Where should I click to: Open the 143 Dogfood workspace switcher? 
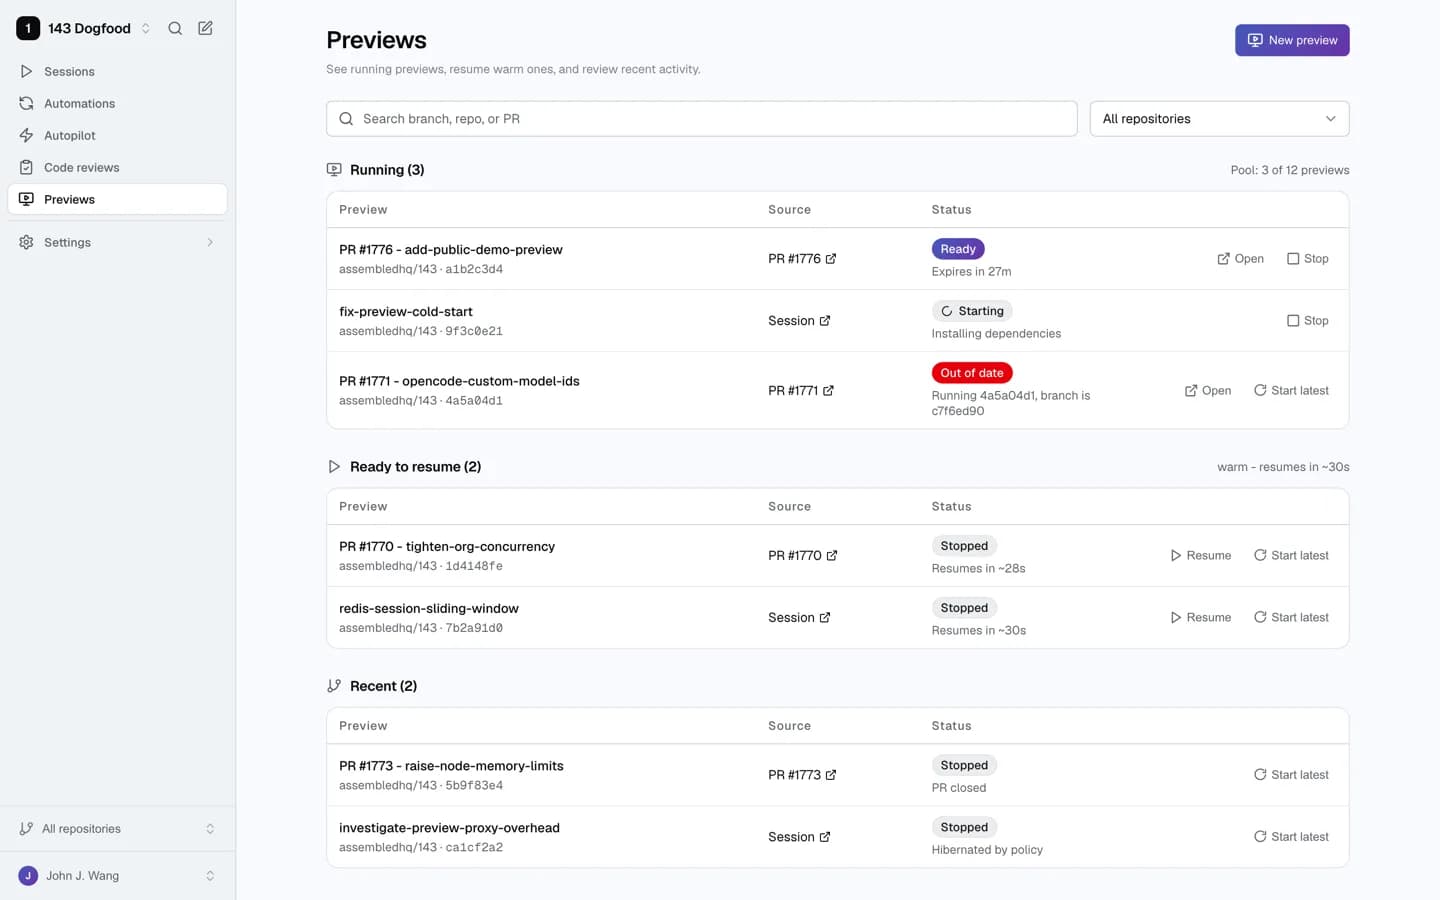pyautogui.click(x=84, y=28)
